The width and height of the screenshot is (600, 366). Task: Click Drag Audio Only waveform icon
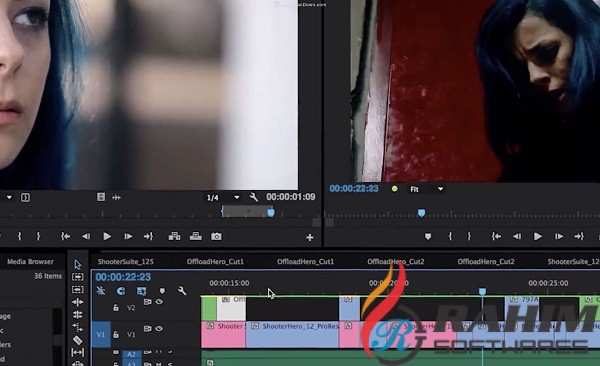pyautogui.click(x=117, y=198)
